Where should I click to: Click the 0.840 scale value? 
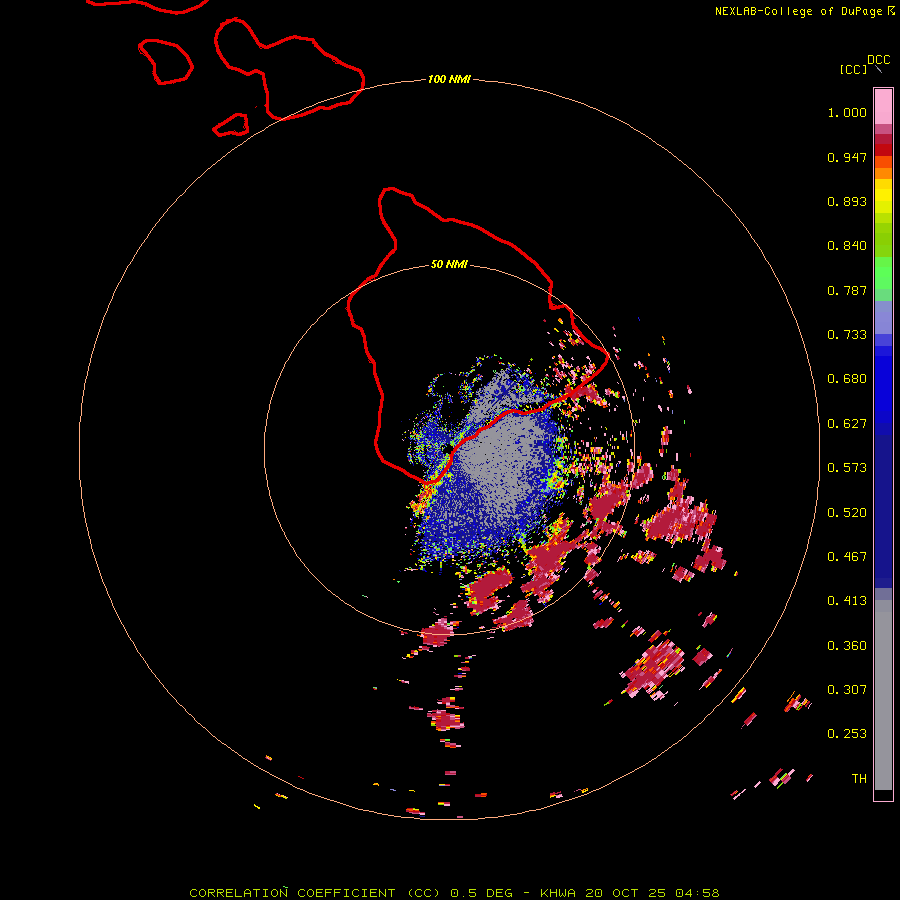click(847, 246)
